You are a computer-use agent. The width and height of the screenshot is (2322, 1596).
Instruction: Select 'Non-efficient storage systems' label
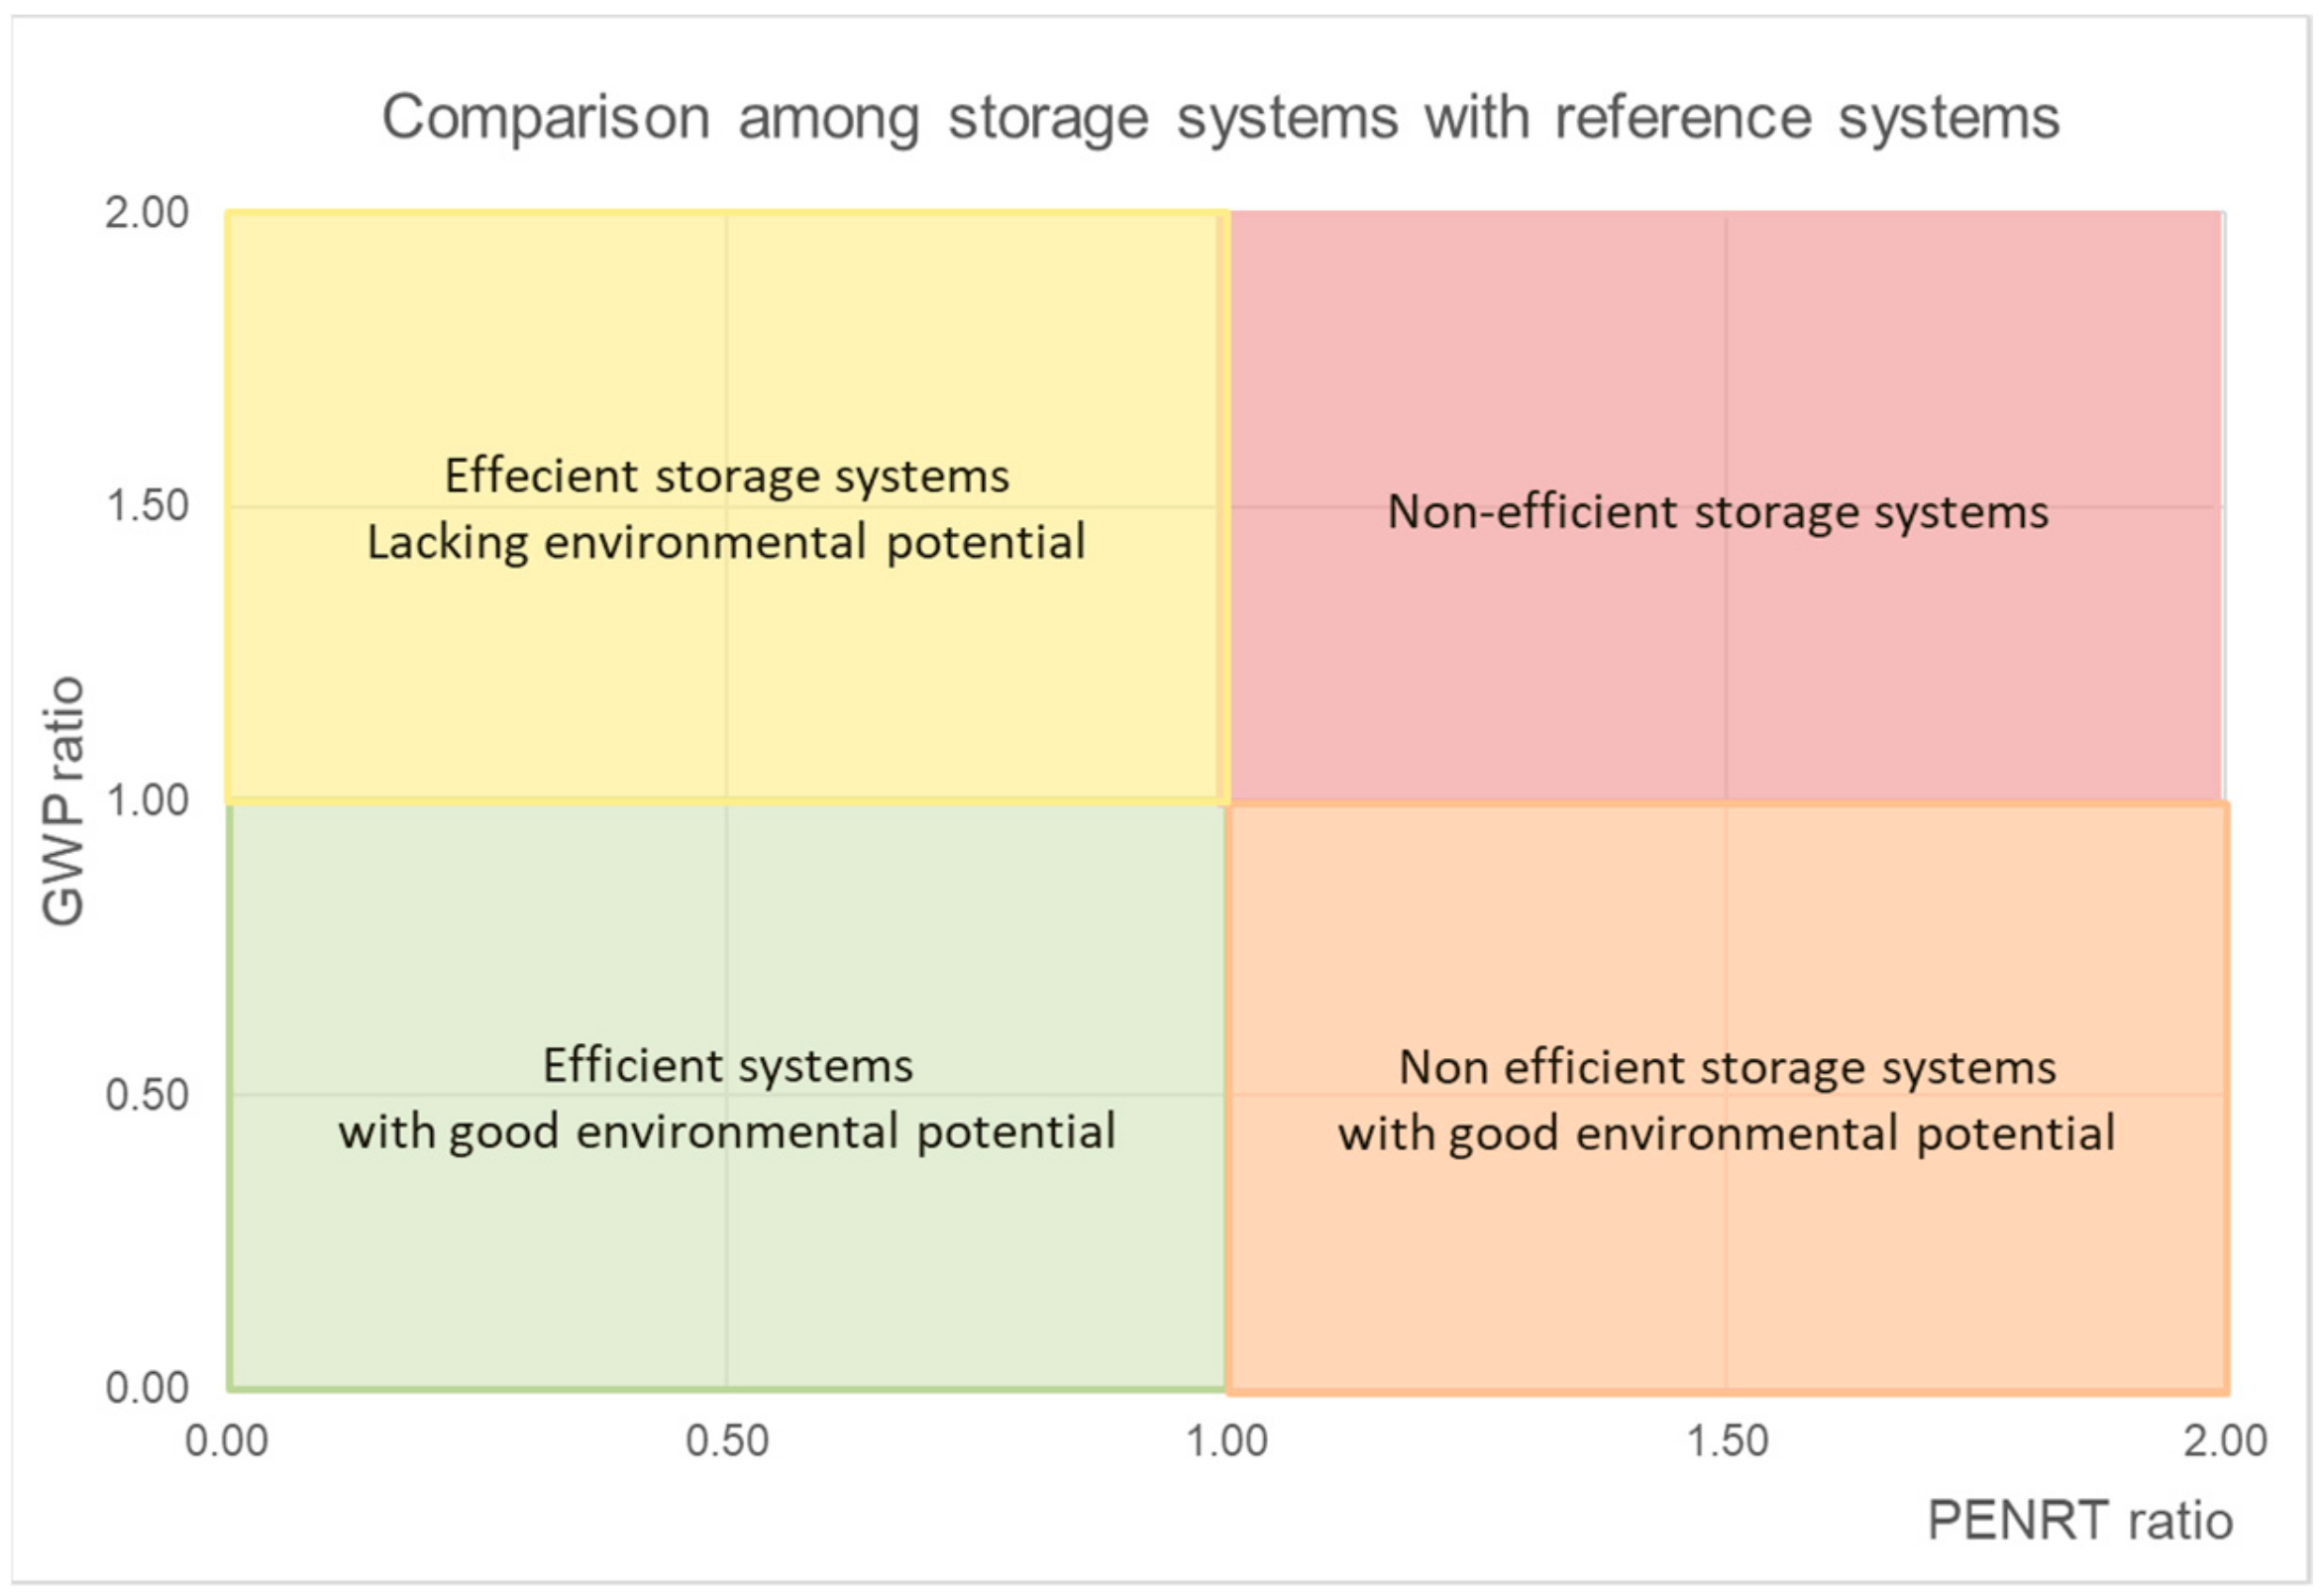click(1718, 512)
